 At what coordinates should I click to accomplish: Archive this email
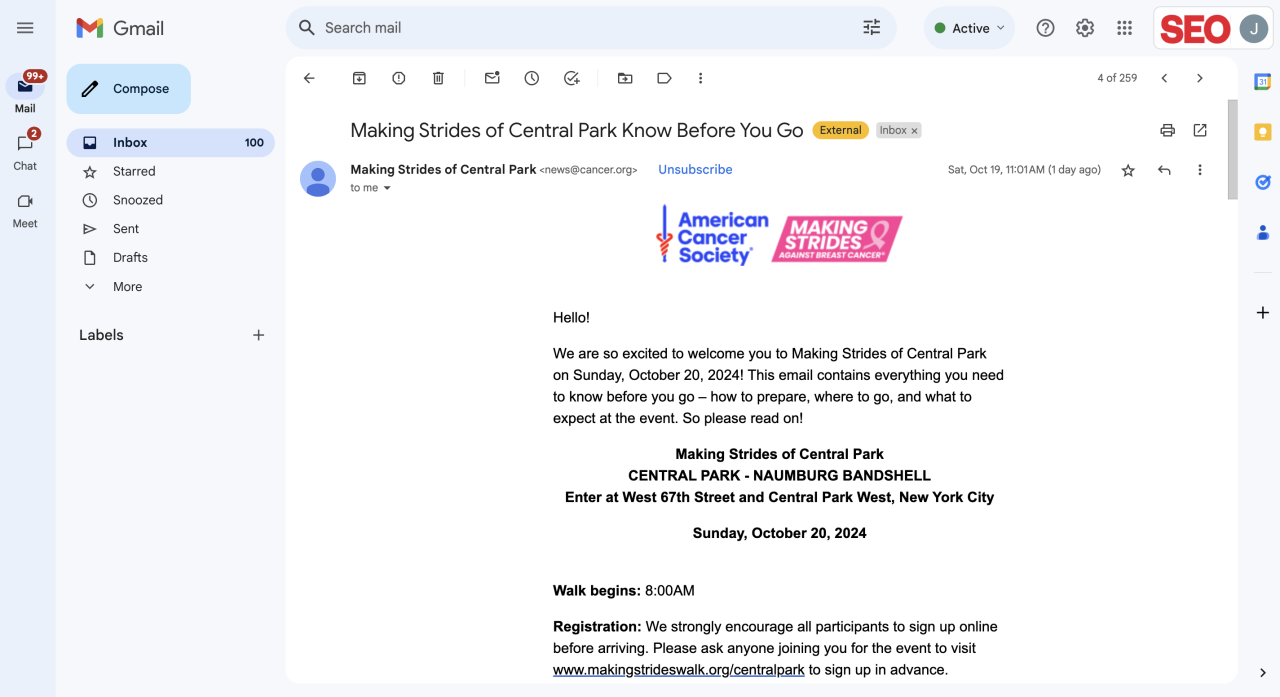coord(359,78)
